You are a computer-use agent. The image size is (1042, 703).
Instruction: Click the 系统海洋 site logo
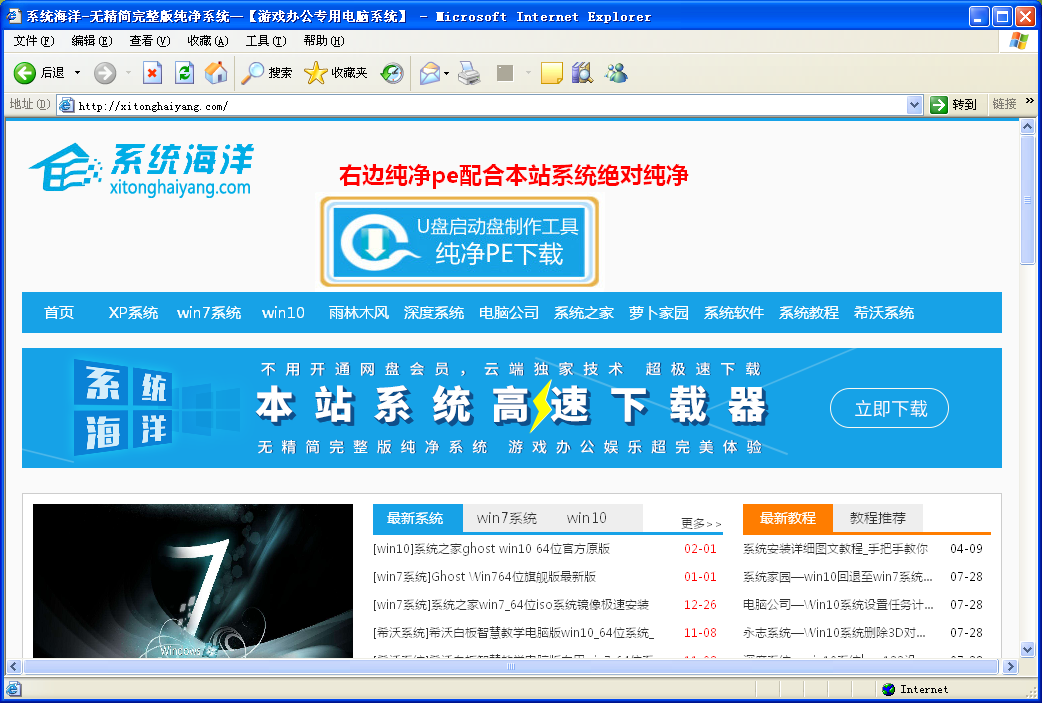coord(142,169)
